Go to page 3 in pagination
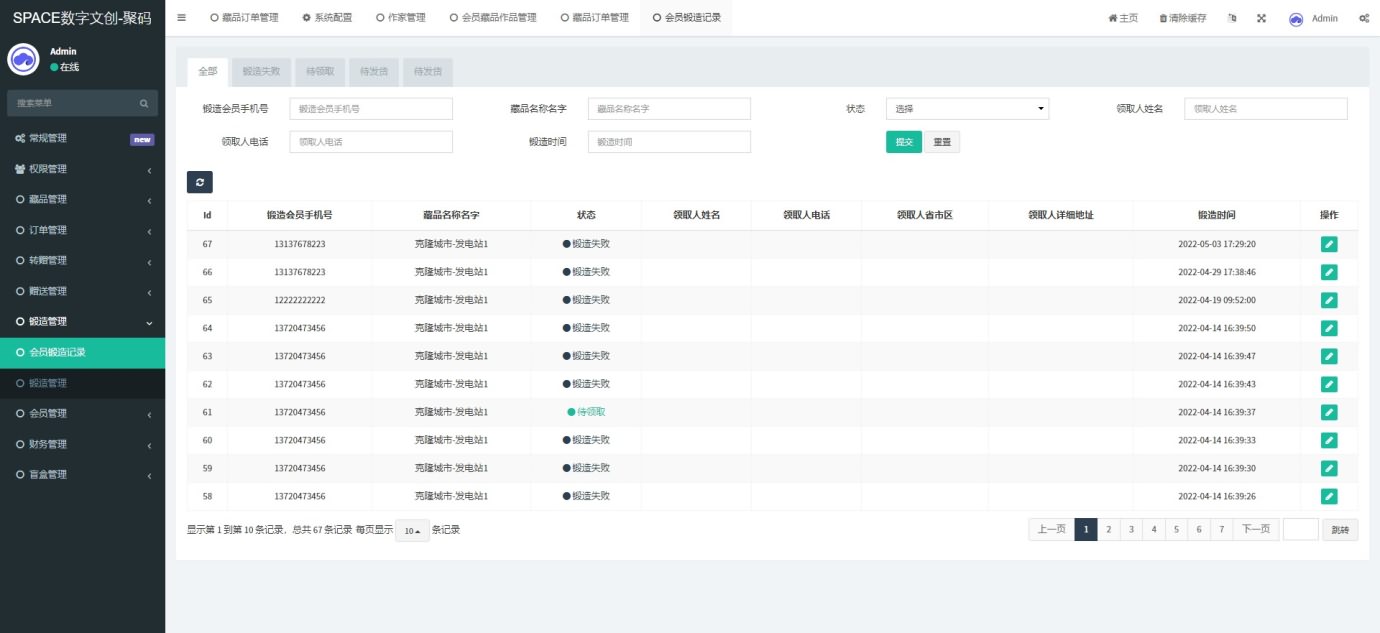The width and height of the screenshot is (1380, 633). click(x=1131, y=530)
